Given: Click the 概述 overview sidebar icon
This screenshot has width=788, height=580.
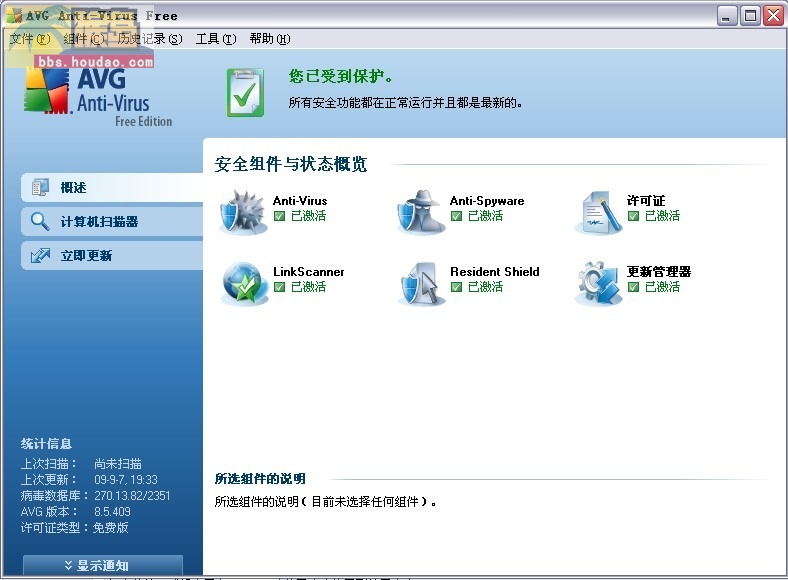Looking at the screenshot, I should click(40, 187).
